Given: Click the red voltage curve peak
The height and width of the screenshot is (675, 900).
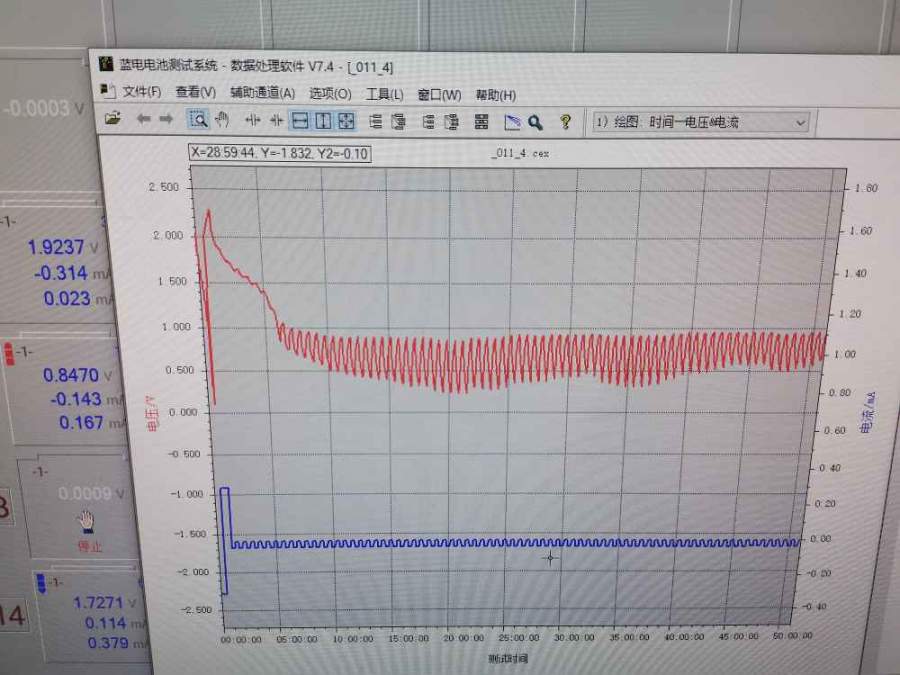Looking at the screenshot, I should point(208,211).
